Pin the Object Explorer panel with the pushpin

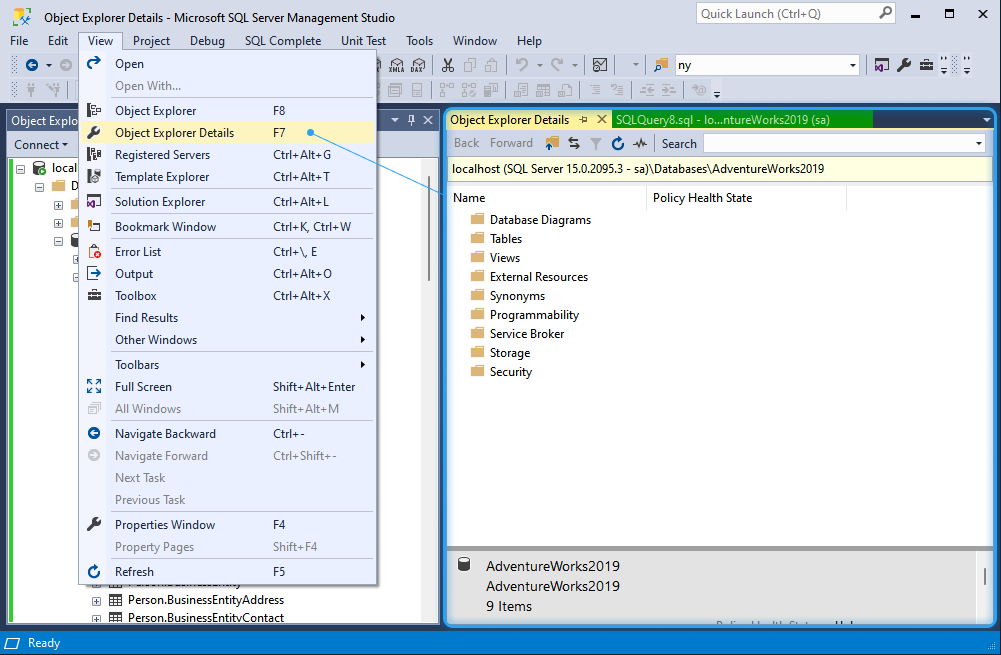pyautogui.click(x=411, y=120)
